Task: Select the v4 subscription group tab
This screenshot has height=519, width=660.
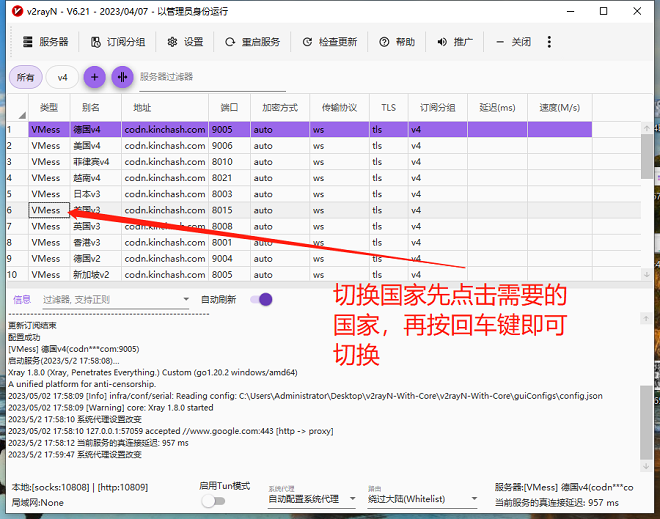Action: pos(62,77)
